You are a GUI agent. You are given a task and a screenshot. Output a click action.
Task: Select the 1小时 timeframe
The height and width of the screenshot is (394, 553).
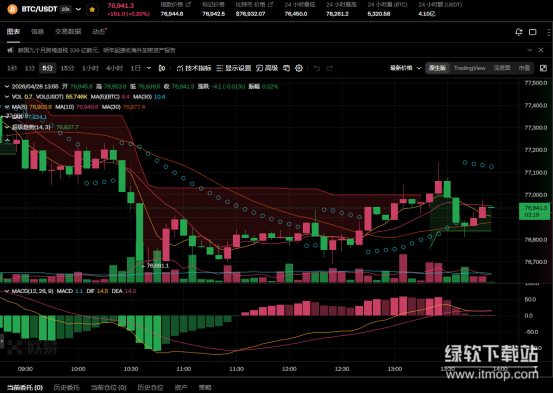click(x=90, y=68)
